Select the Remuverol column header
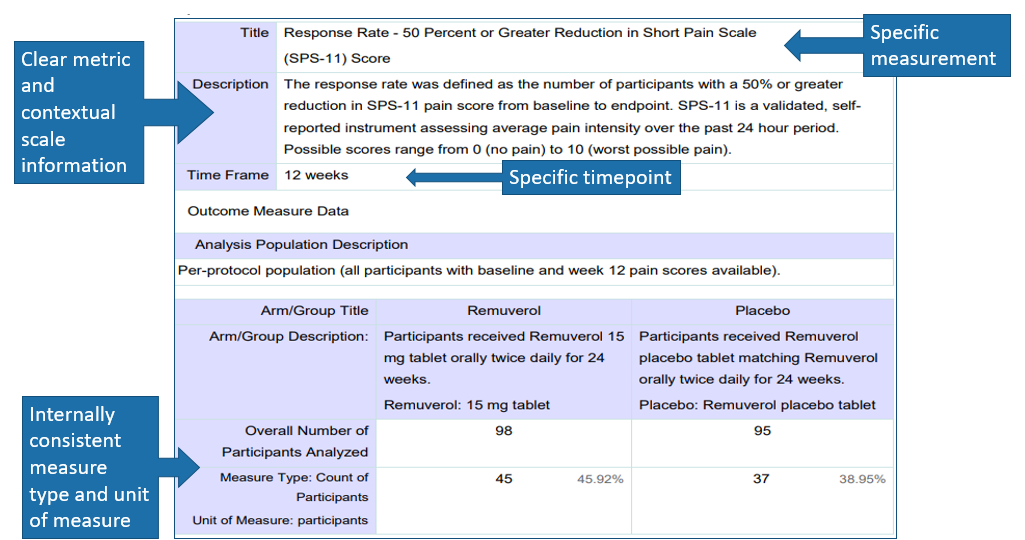This screenshot has height=540, width=1025. (503, 311)
